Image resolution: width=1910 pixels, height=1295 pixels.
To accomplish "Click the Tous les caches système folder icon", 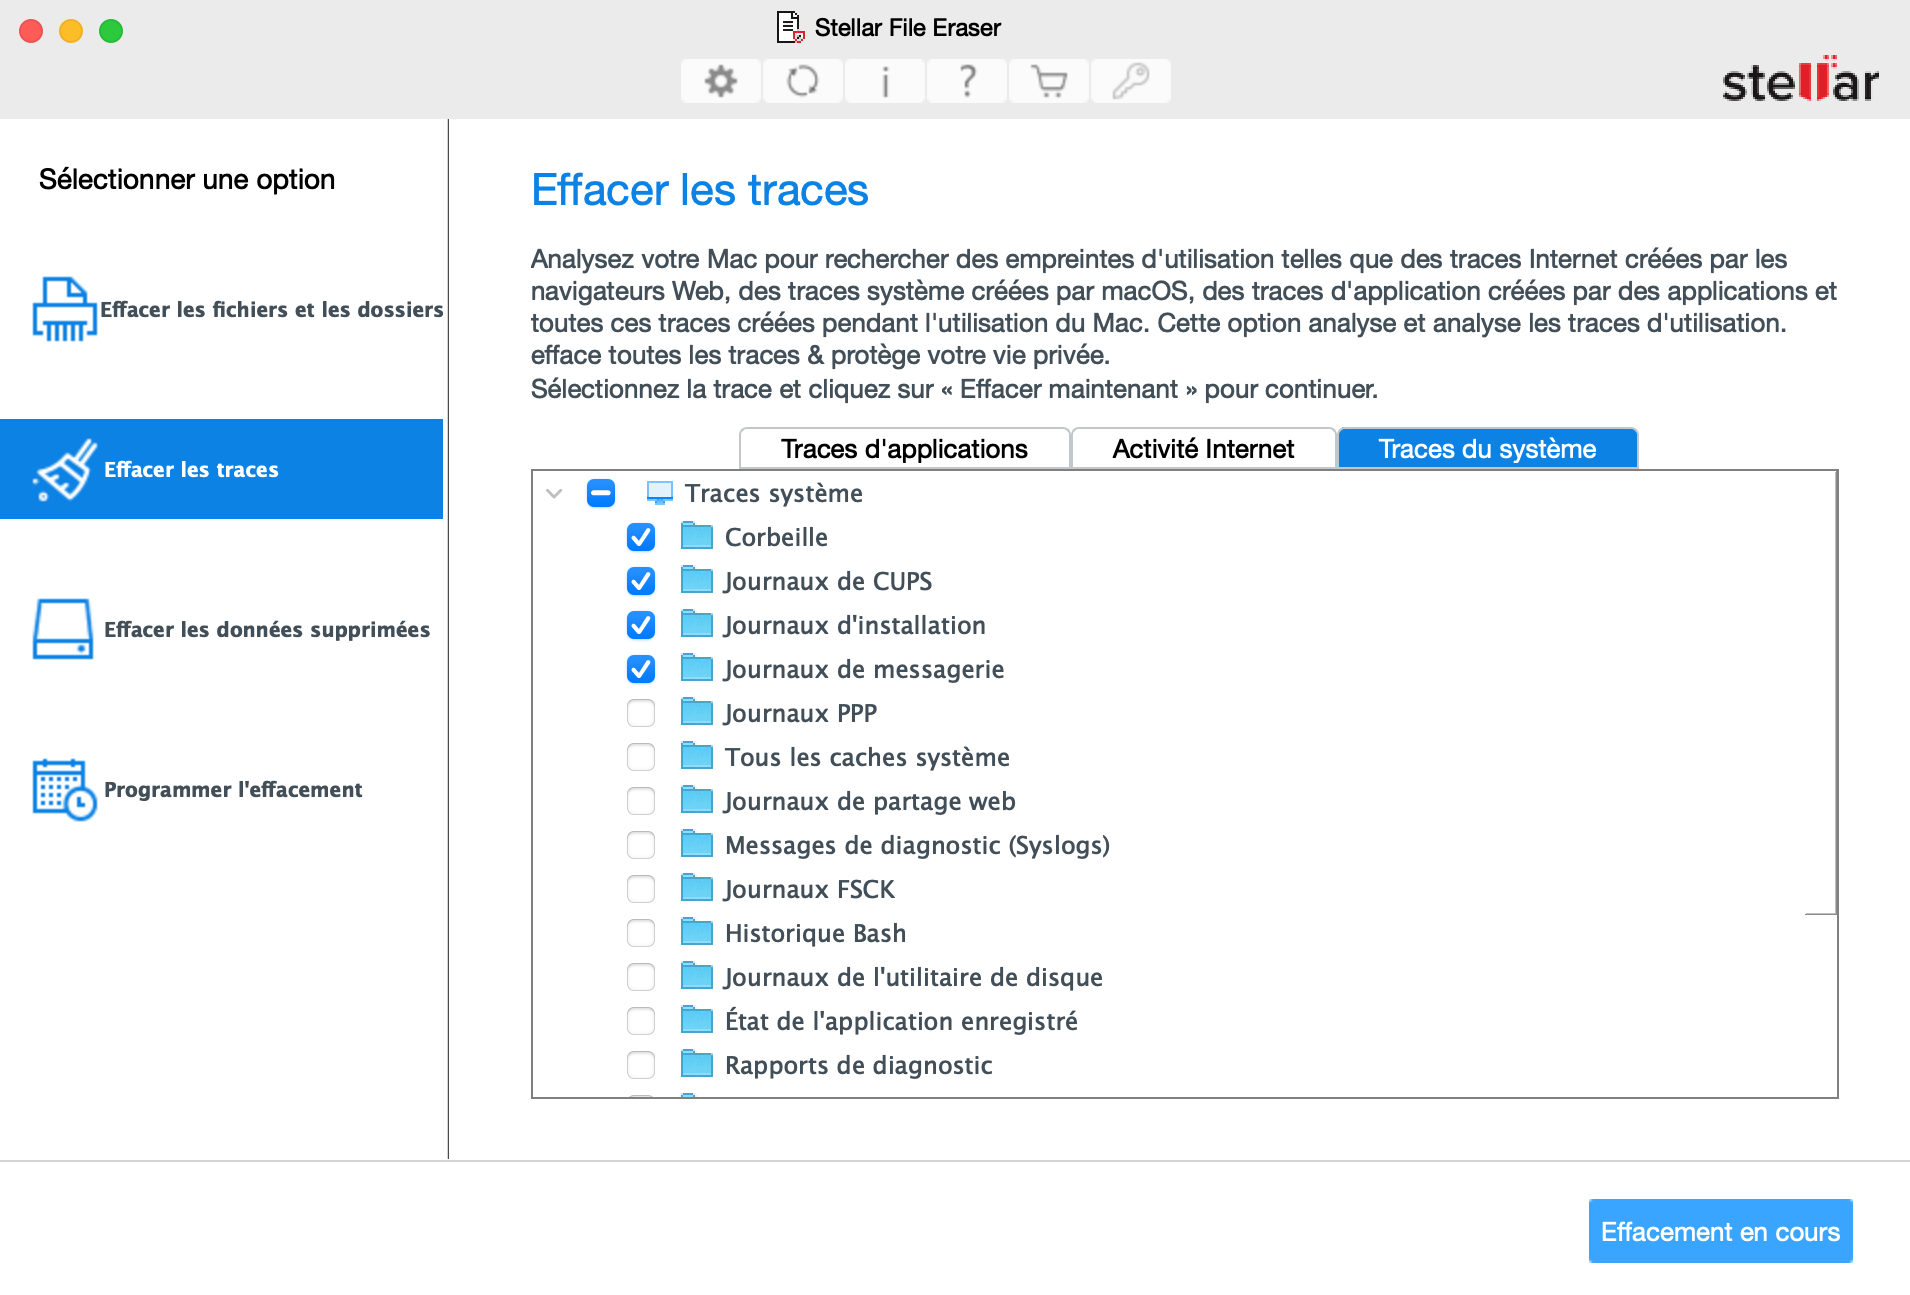I will tap(697, 756).
